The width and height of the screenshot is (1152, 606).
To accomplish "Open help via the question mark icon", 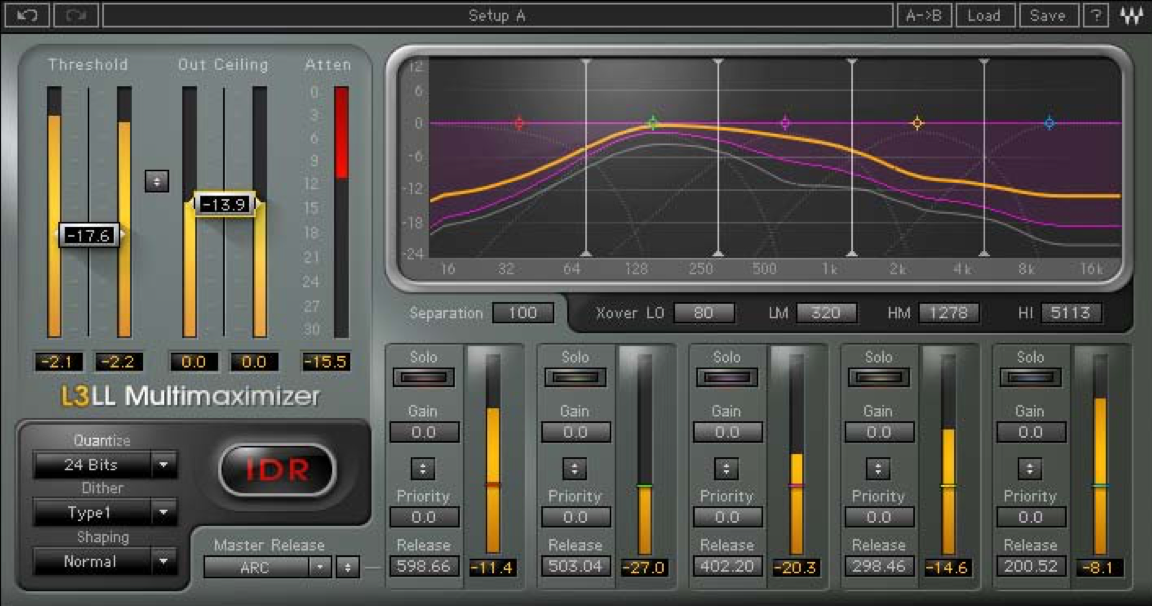I will click(1096, 14).
